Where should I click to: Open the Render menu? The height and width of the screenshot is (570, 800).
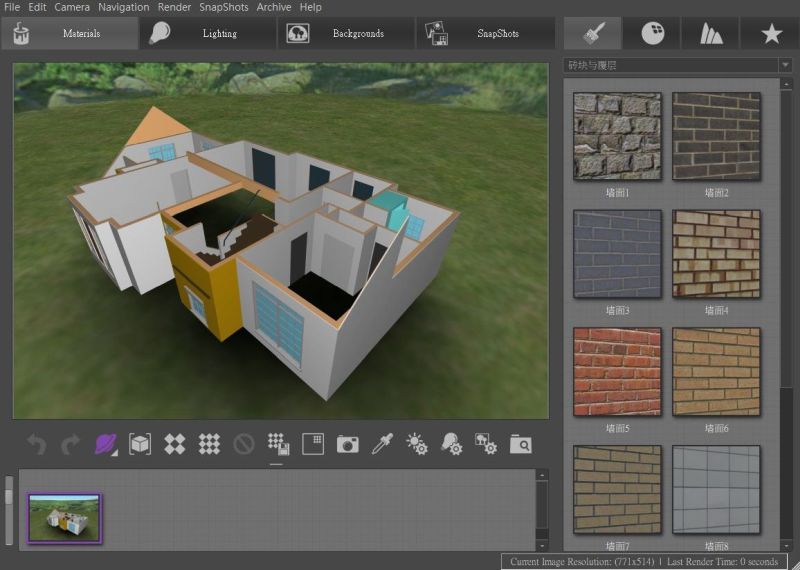(174, 7)
